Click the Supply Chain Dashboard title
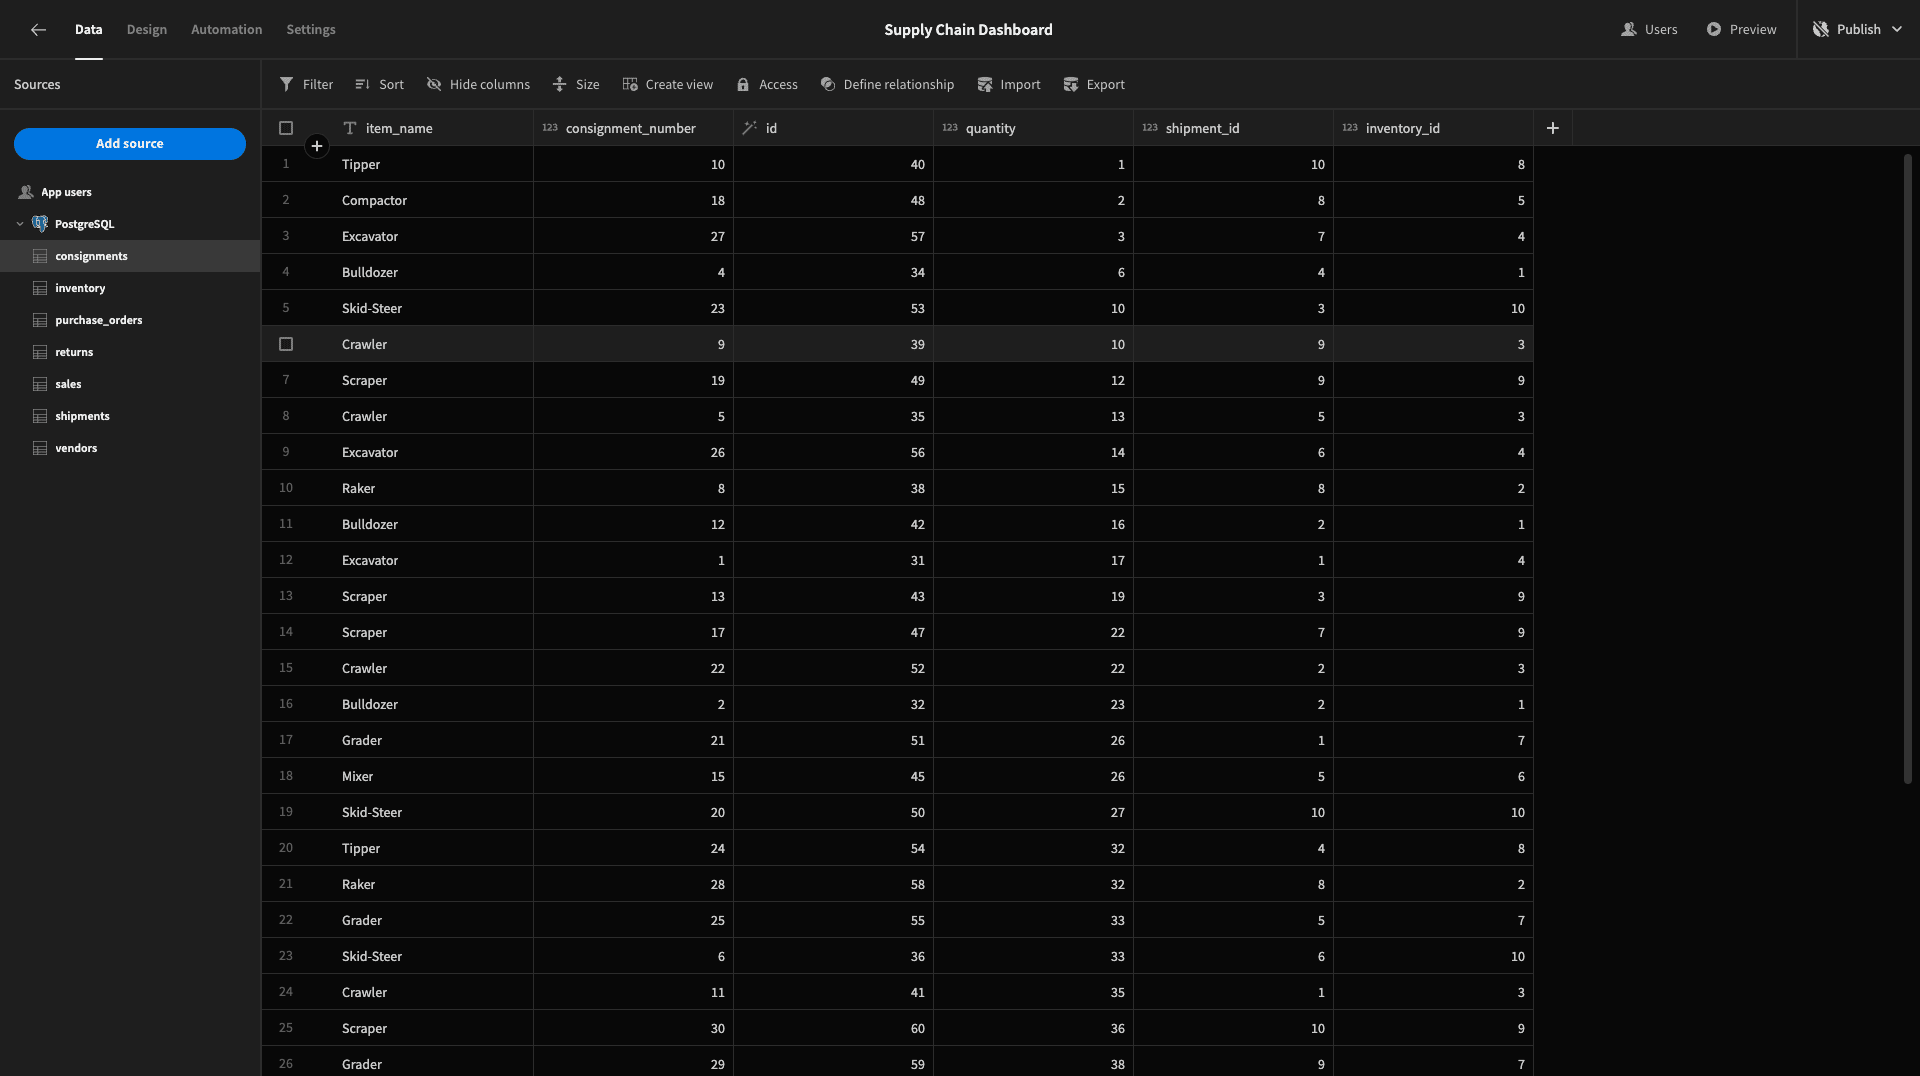This screenshot has width=1920, height=1076. click(968, 30)
